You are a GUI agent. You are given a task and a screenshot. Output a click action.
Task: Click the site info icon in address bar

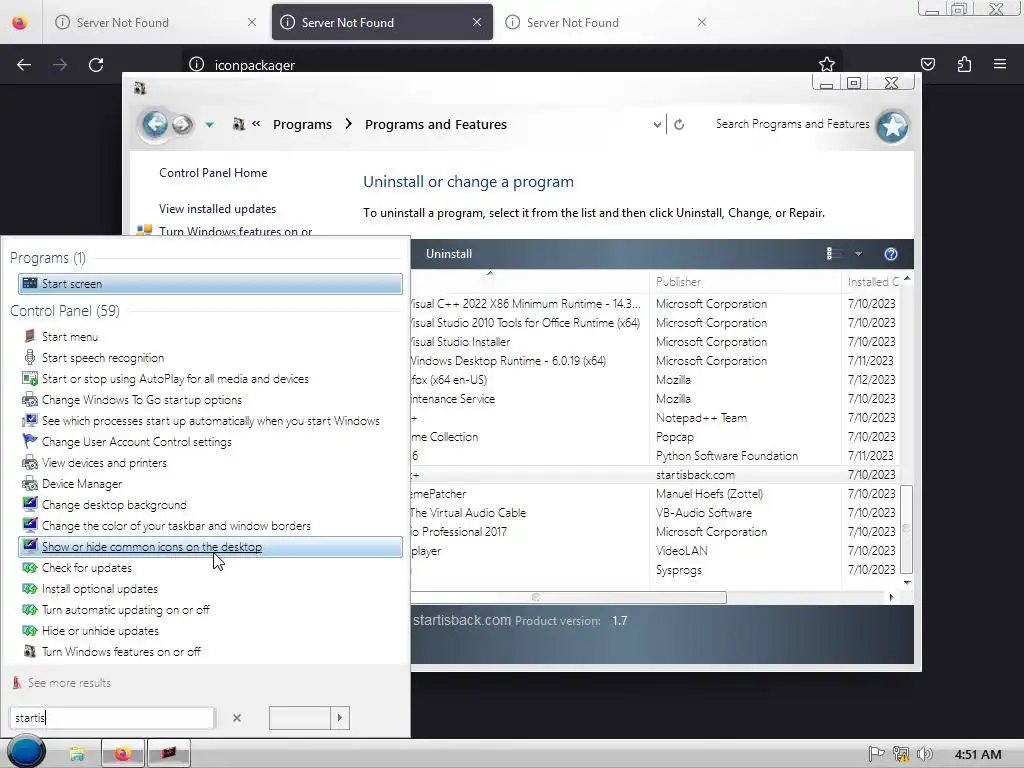[197, 64]
